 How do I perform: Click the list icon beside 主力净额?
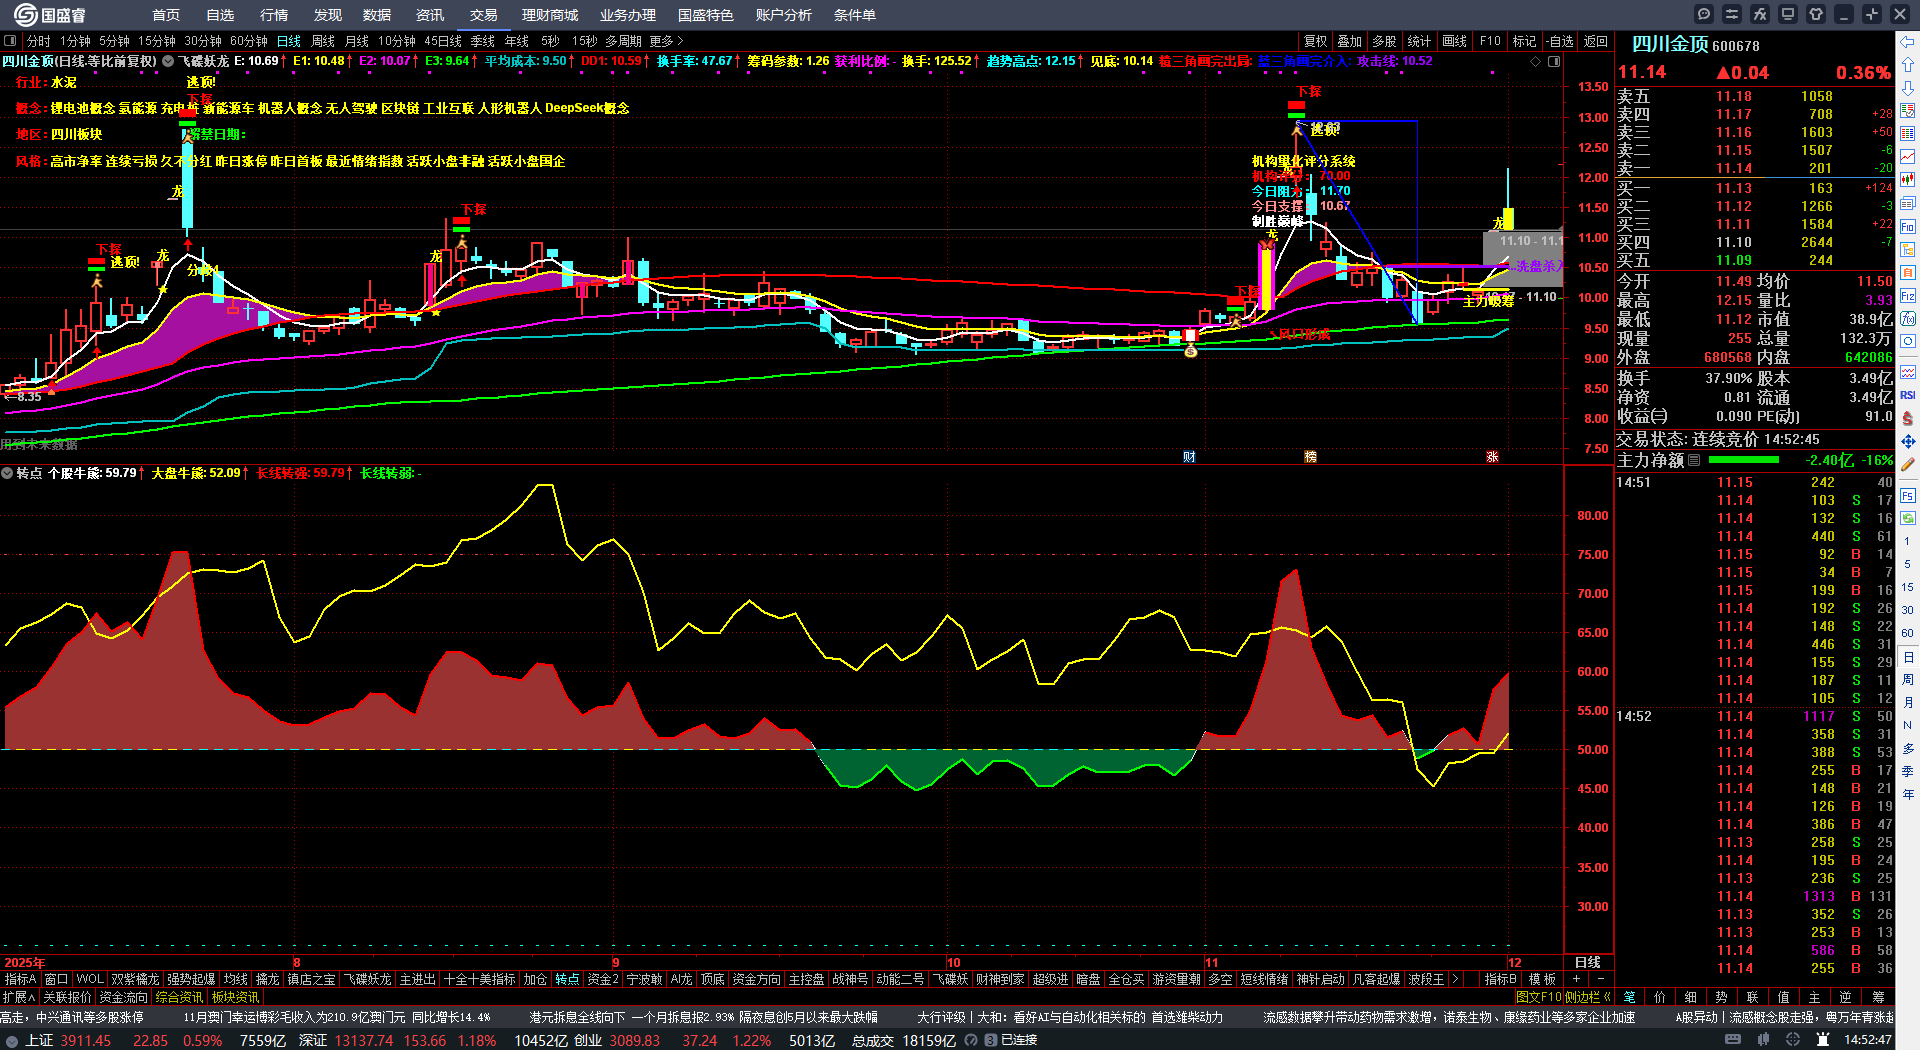tap(1694, 460)
